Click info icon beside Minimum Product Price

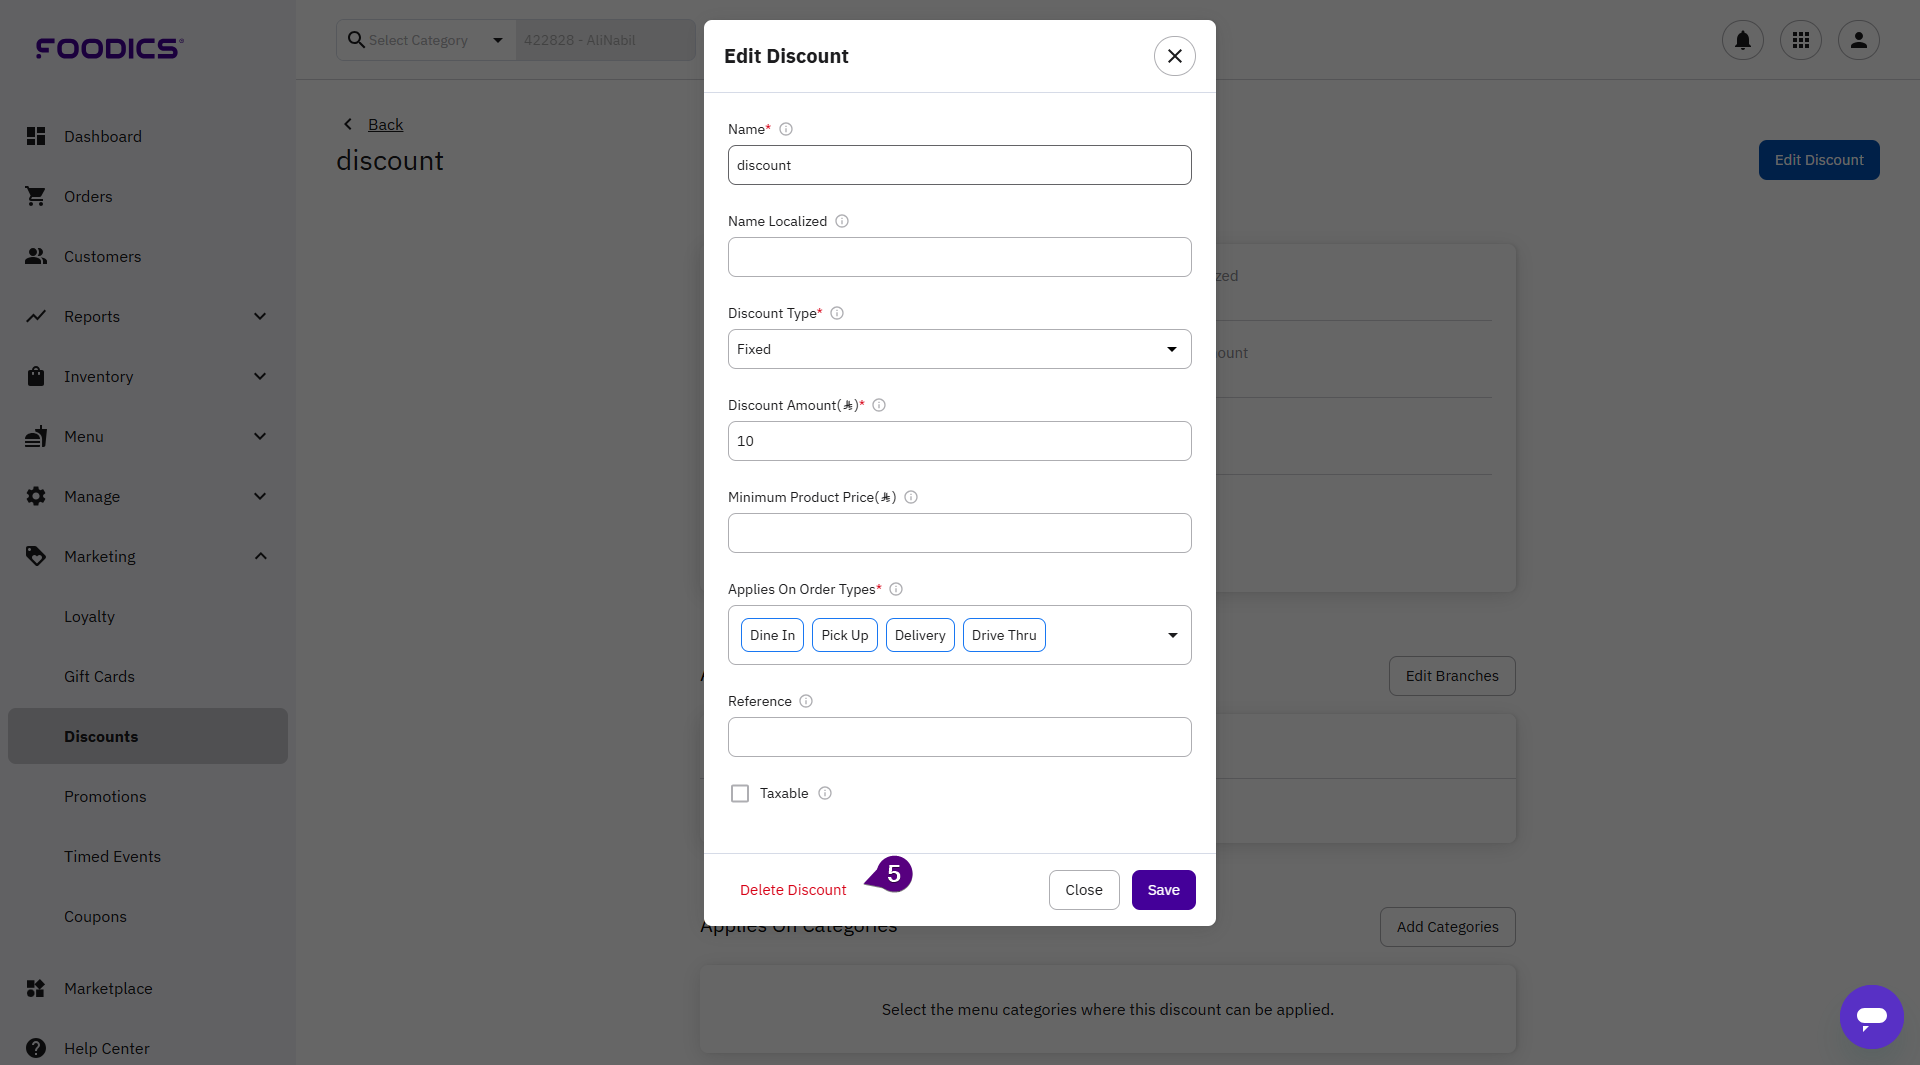pyautogui.click(x=911, y=497)
